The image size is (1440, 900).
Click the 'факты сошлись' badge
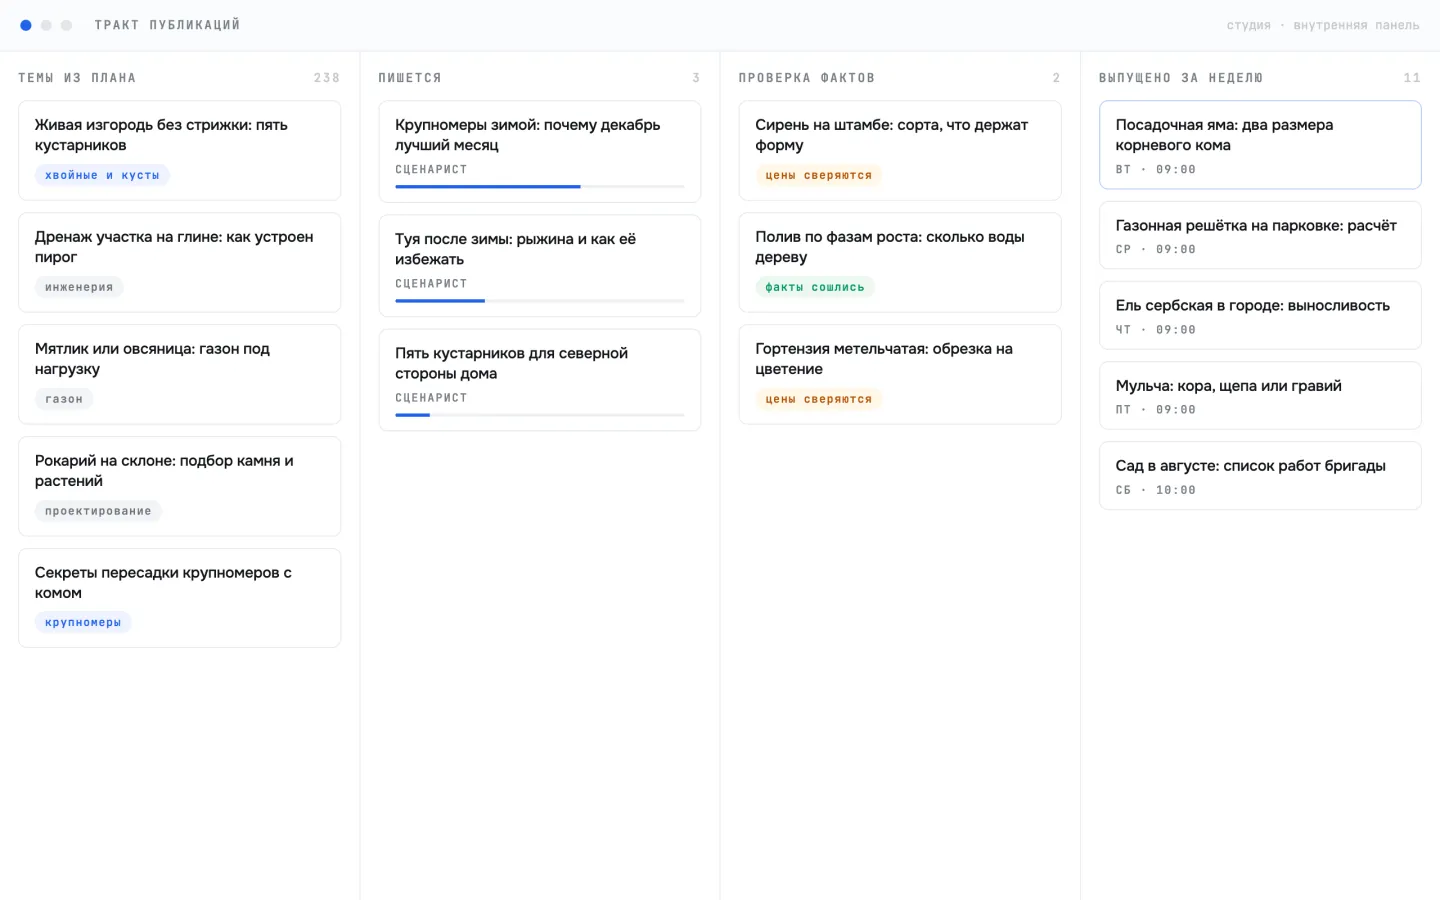click(x=815, y=287)
